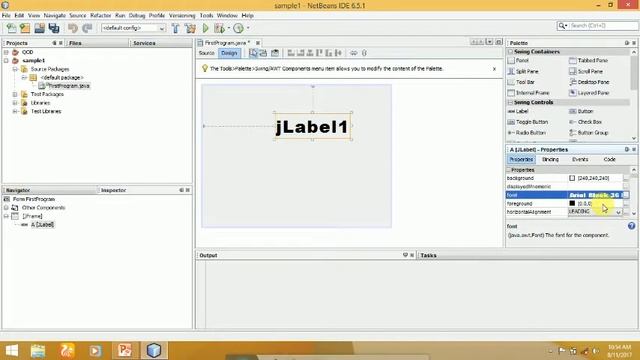Pick the Button Group component in Palette
The image size is (640, 360).
tap(589, 133)
